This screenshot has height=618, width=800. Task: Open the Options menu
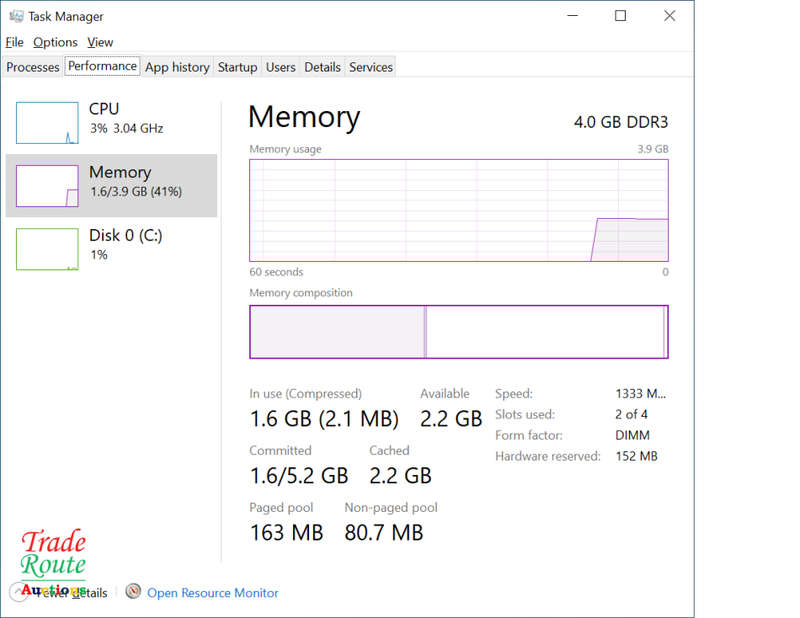pos(55,42)
